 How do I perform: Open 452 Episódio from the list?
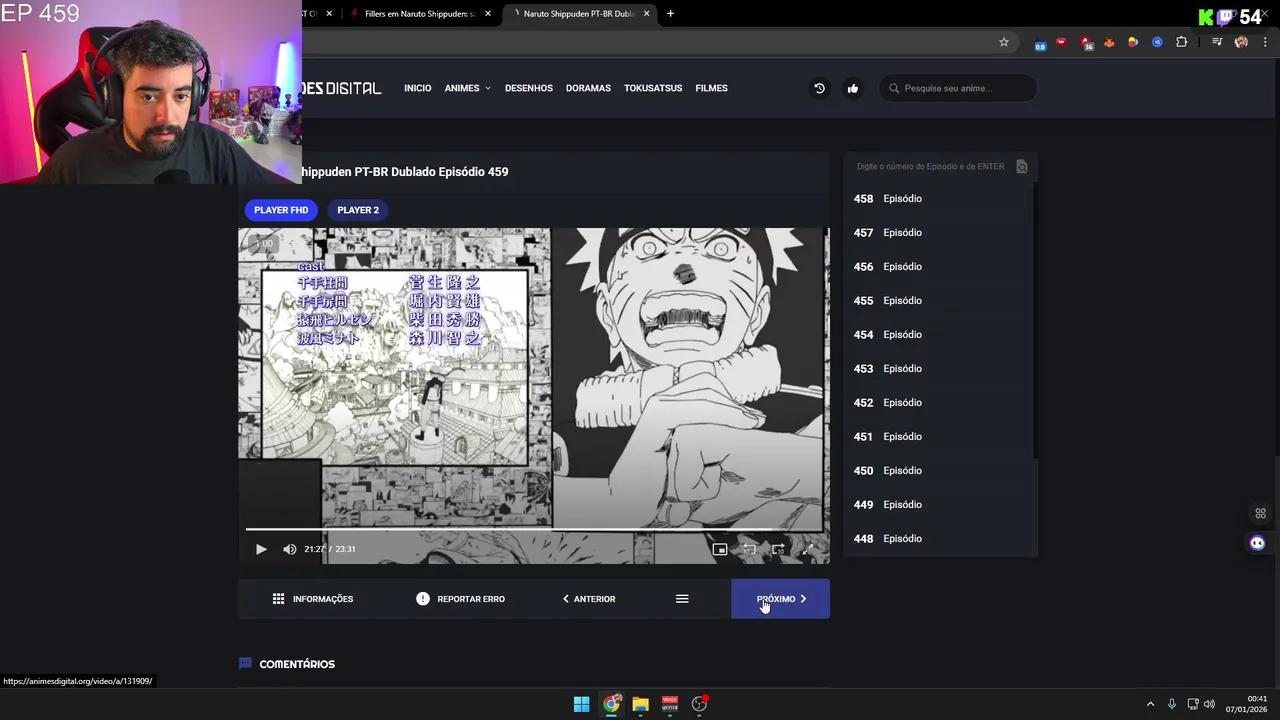pos(937,403)
